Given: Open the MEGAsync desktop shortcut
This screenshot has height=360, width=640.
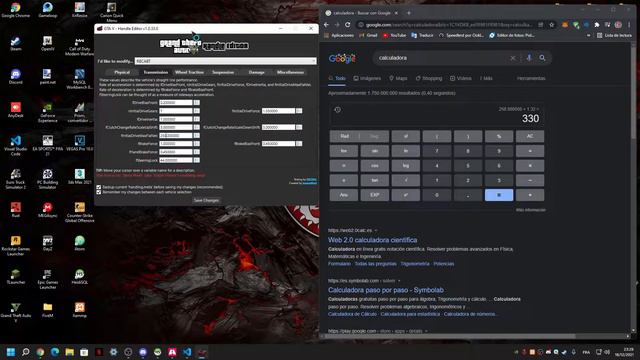Looking at the screenshot, I should point(47,210).
